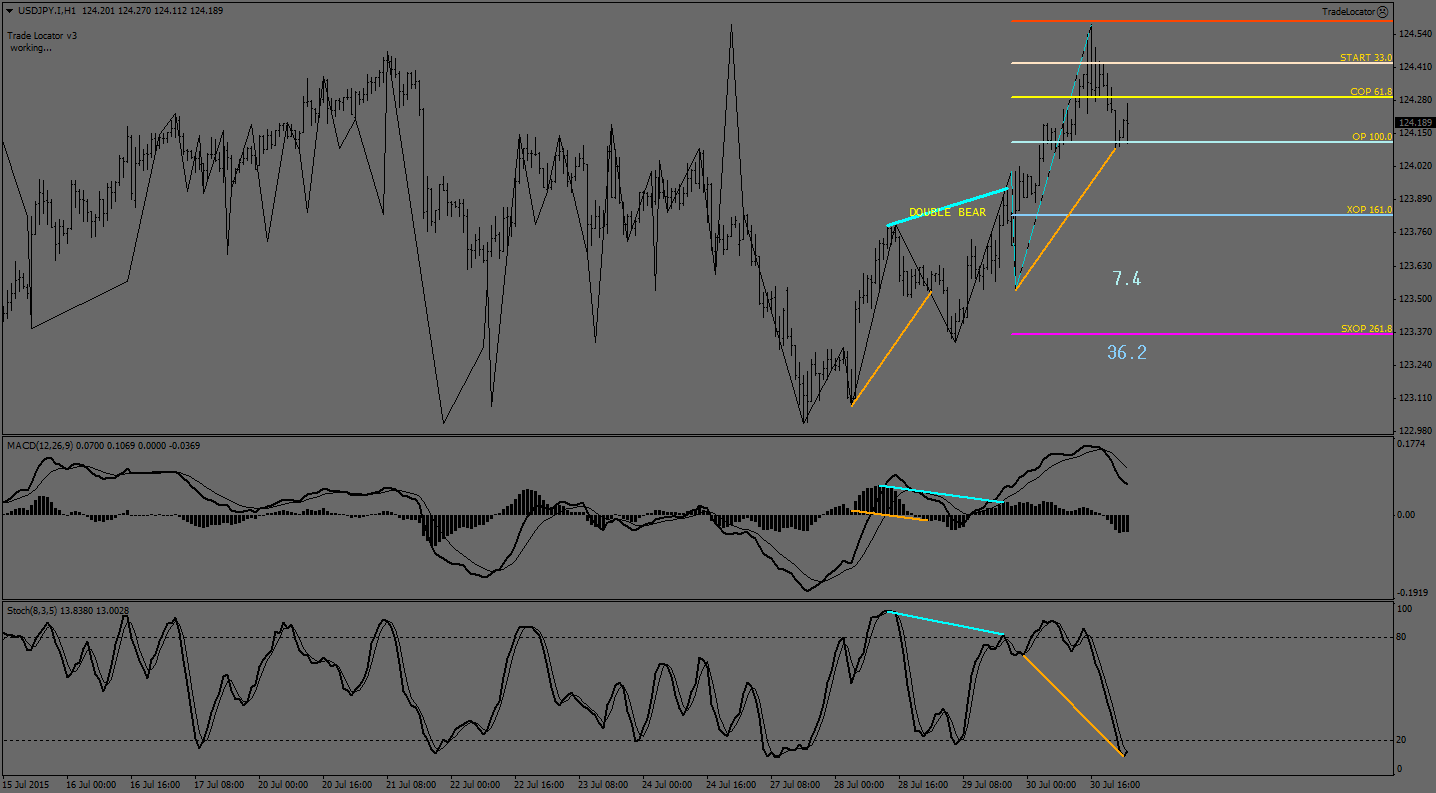Select the XOP 161.0 level label

point(1369,210)
